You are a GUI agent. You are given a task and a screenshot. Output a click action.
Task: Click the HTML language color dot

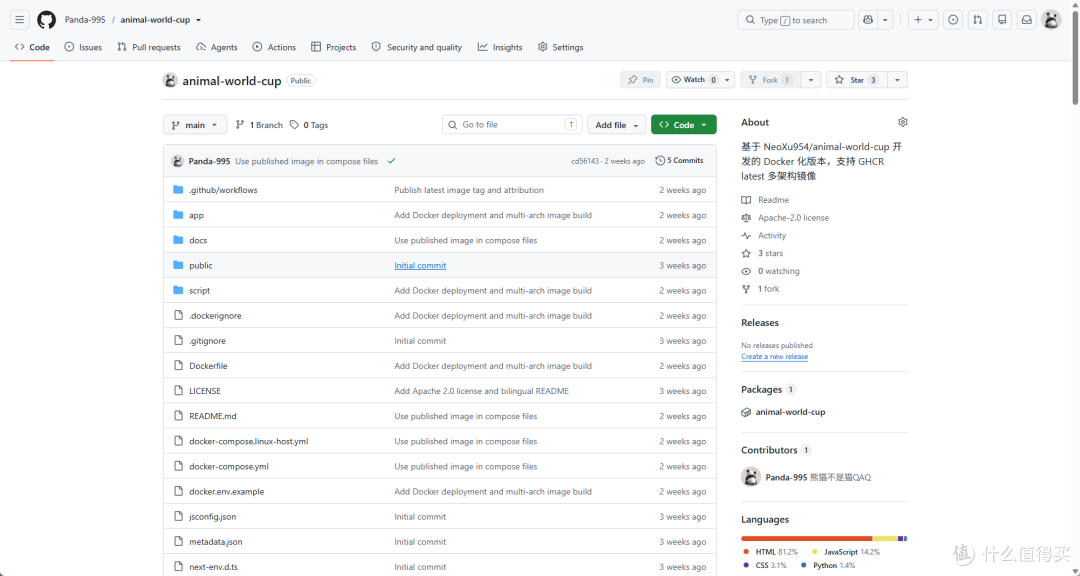tap(746, 552)
